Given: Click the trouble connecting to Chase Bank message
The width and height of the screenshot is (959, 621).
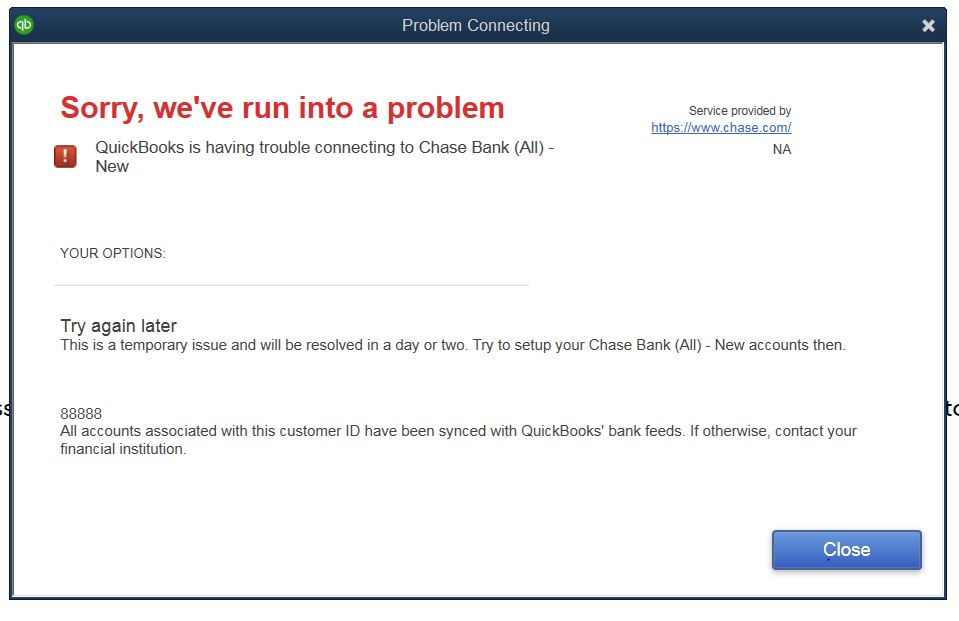Looking at the screenshot, I should [x=322, y=147].
